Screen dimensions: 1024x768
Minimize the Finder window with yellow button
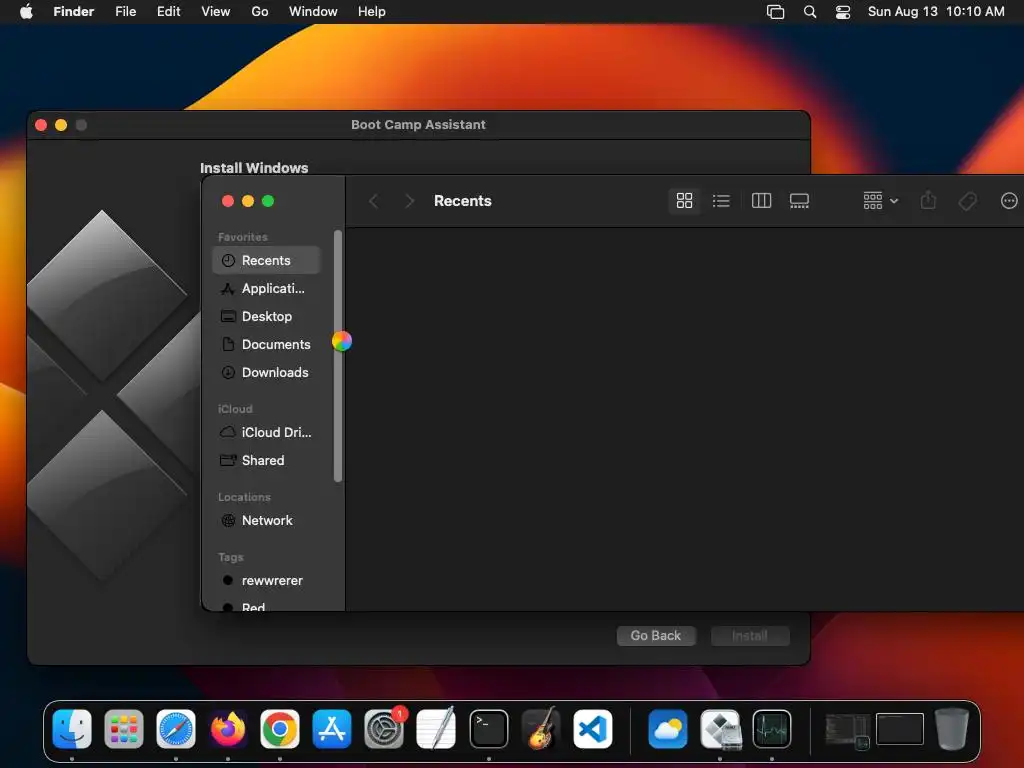tap(248, 201)
